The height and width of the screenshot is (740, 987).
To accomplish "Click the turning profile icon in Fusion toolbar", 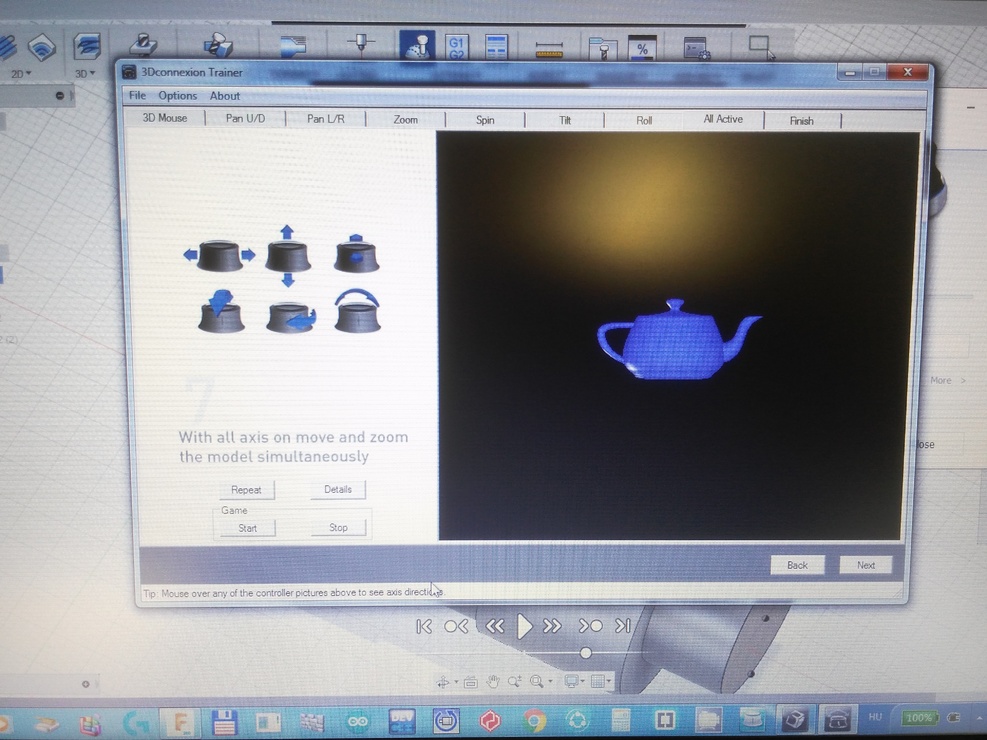I will click(293, 46).
